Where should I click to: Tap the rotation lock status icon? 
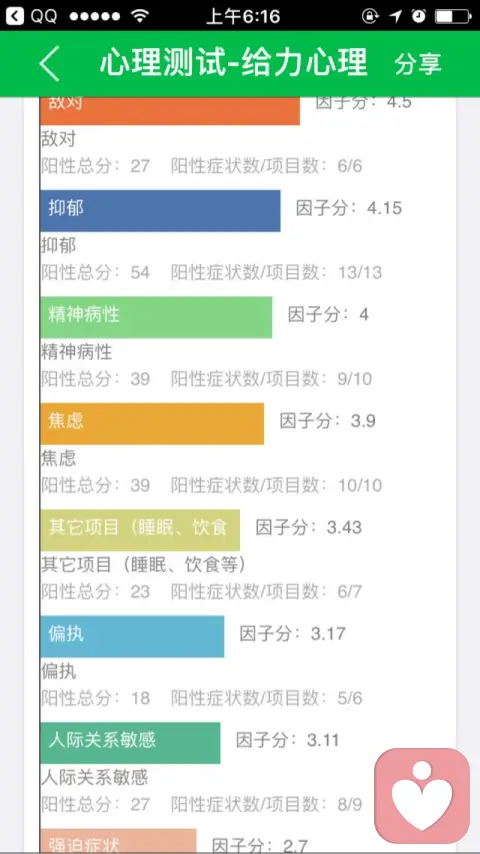click(370, 16)
